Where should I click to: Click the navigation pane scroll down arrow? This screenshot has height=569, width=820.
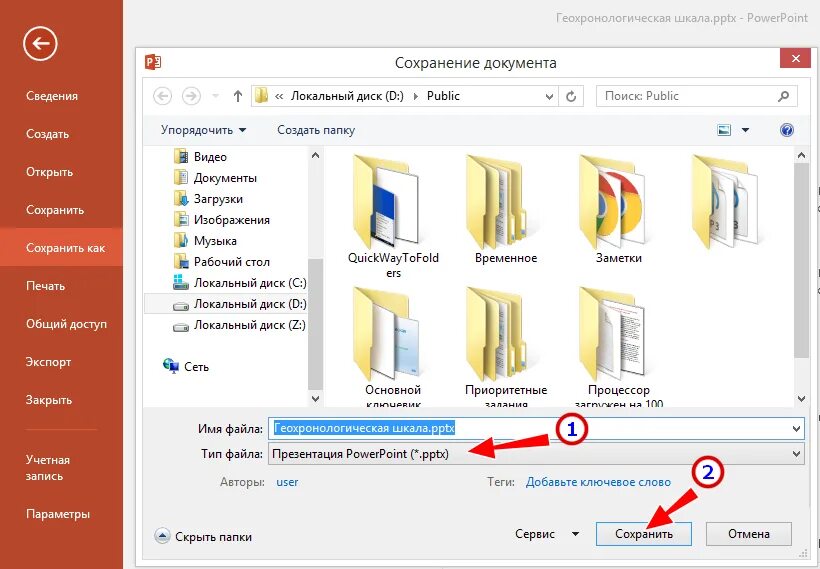coord(315,399)
